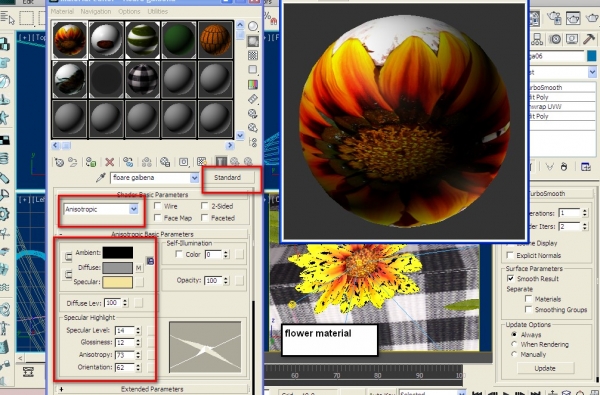The width and height of the screenshot is (600, 395).
Task: Click Sample UV Tiling icon
Action: point(253,70)
